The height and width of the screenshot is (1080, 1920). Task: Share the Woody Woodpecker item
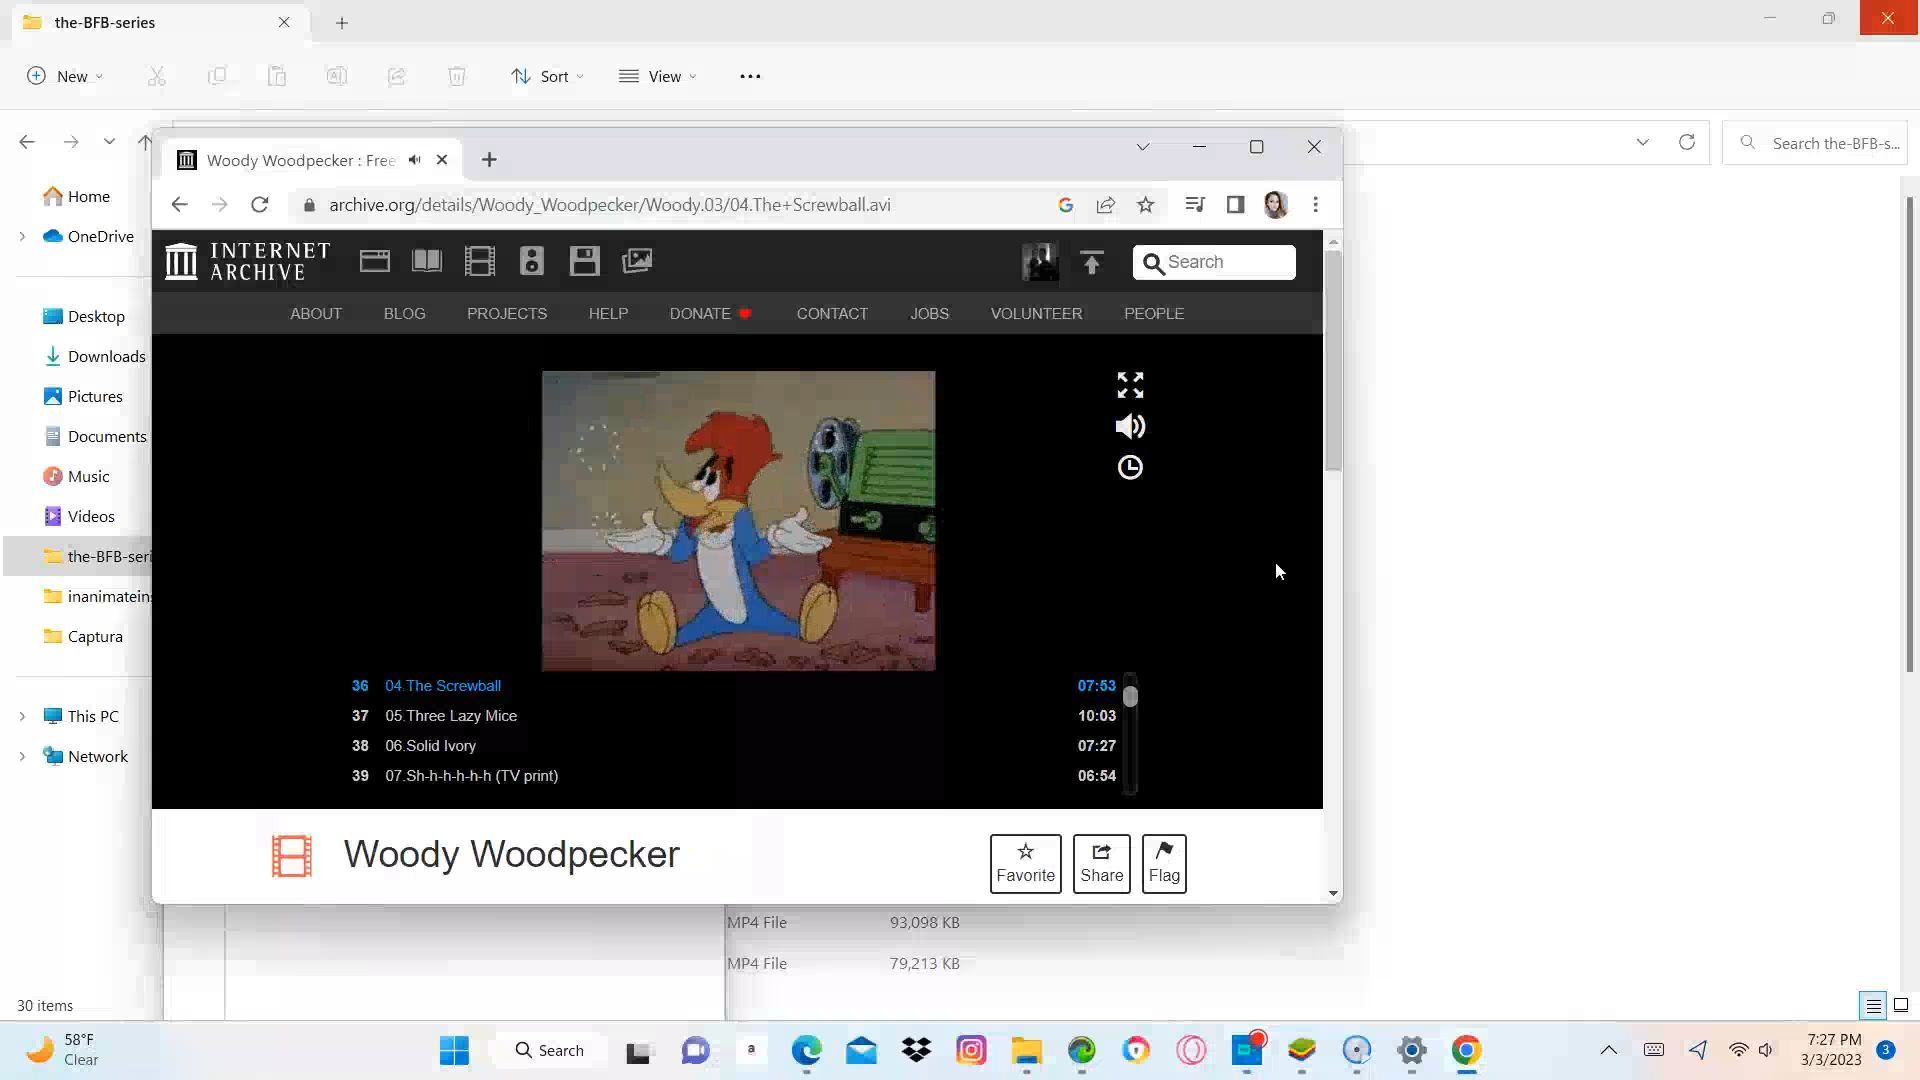[x=1102, y=864]
